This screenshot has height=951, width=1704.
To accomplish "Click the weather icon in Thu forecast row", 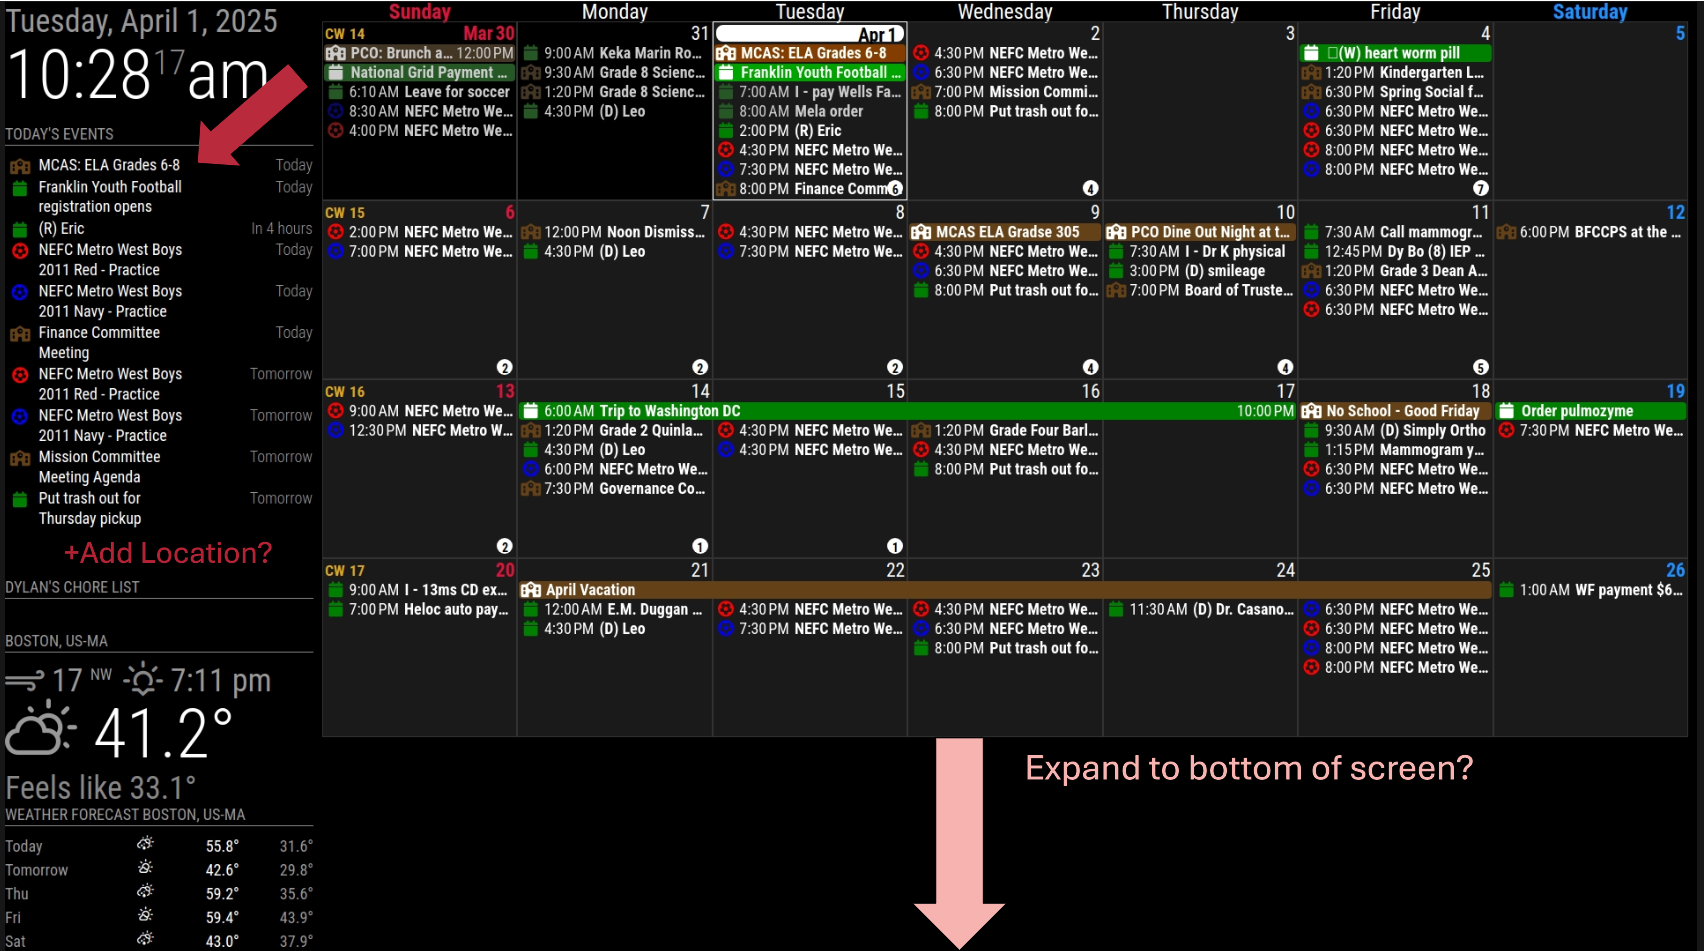I will 145,891.
